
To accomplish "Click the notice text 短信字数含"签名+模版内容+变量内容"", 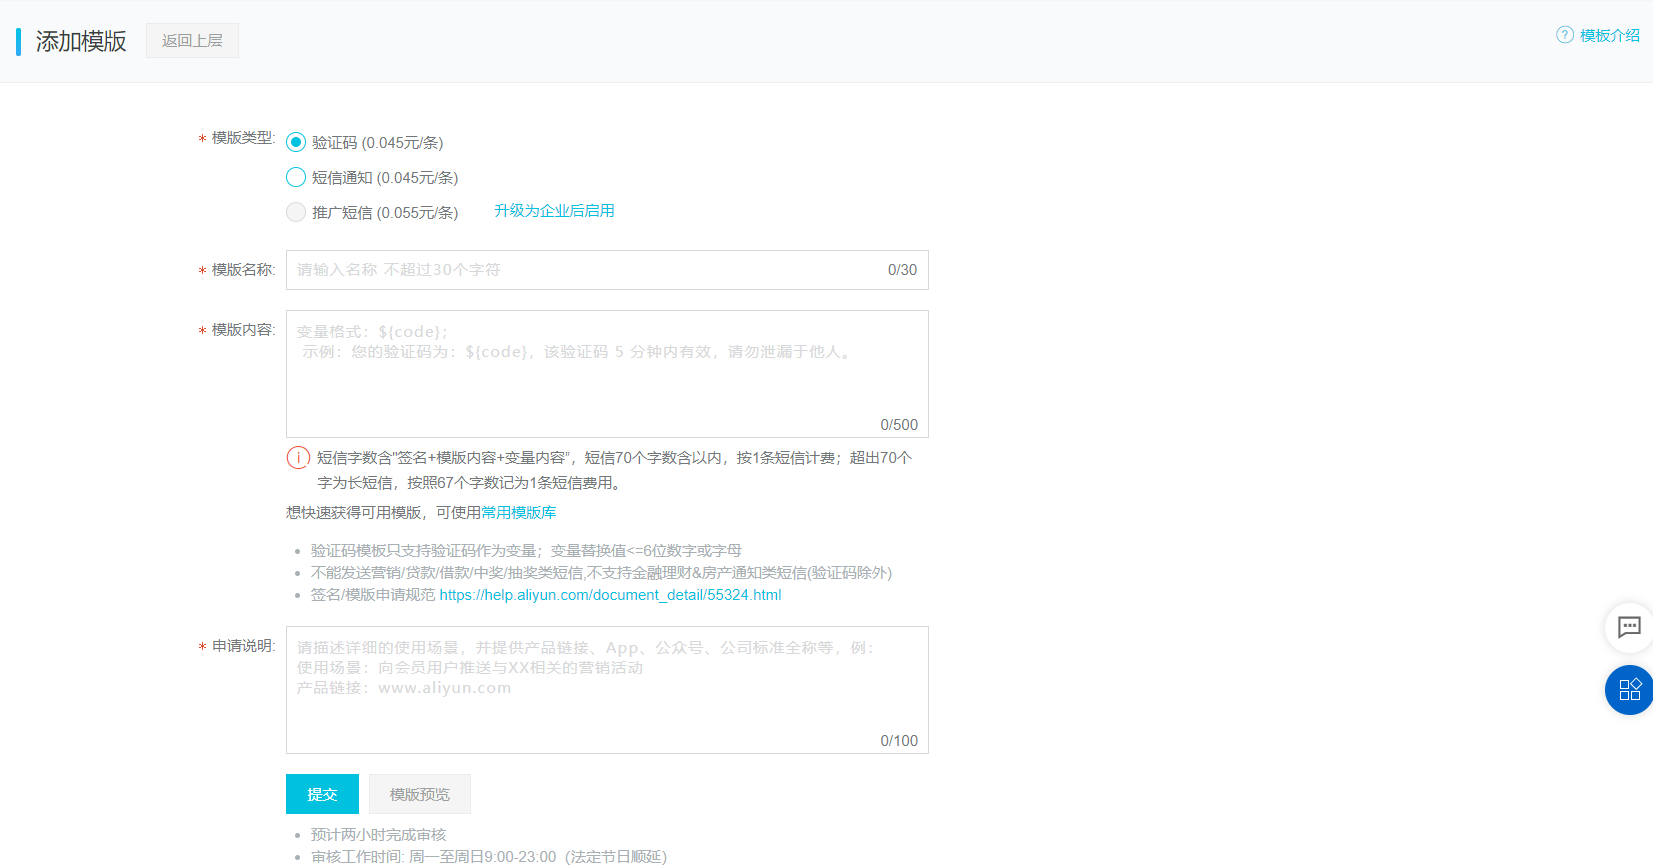I will [x=443, y=458].
